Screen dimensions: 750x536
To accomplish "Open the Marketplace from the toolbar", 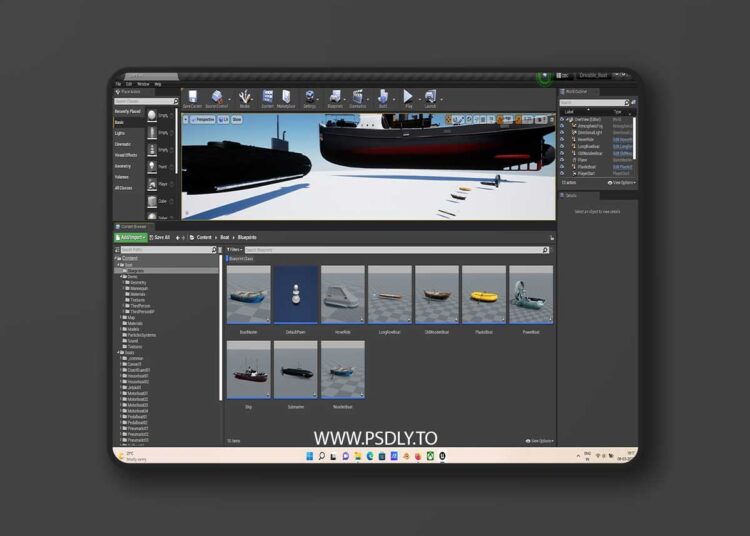I will tap(286, 98).
